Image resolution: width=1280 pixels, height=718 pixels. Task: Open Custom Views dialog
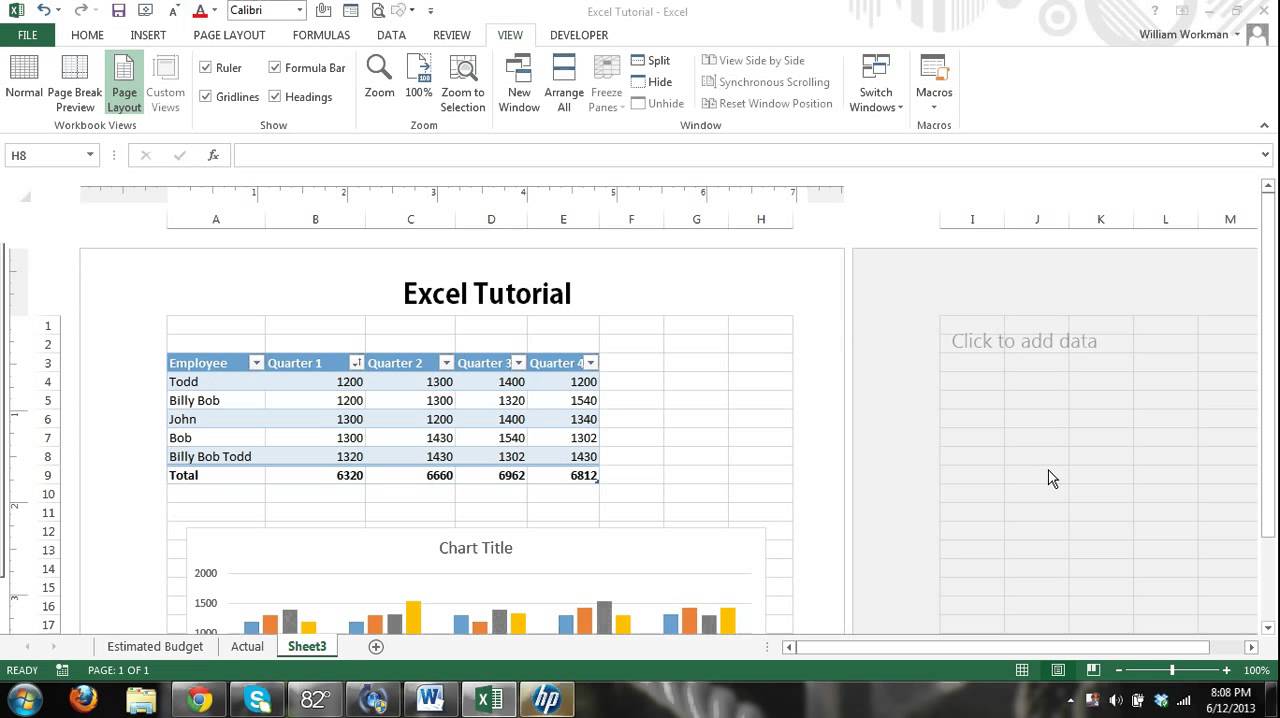coord(165,82)
